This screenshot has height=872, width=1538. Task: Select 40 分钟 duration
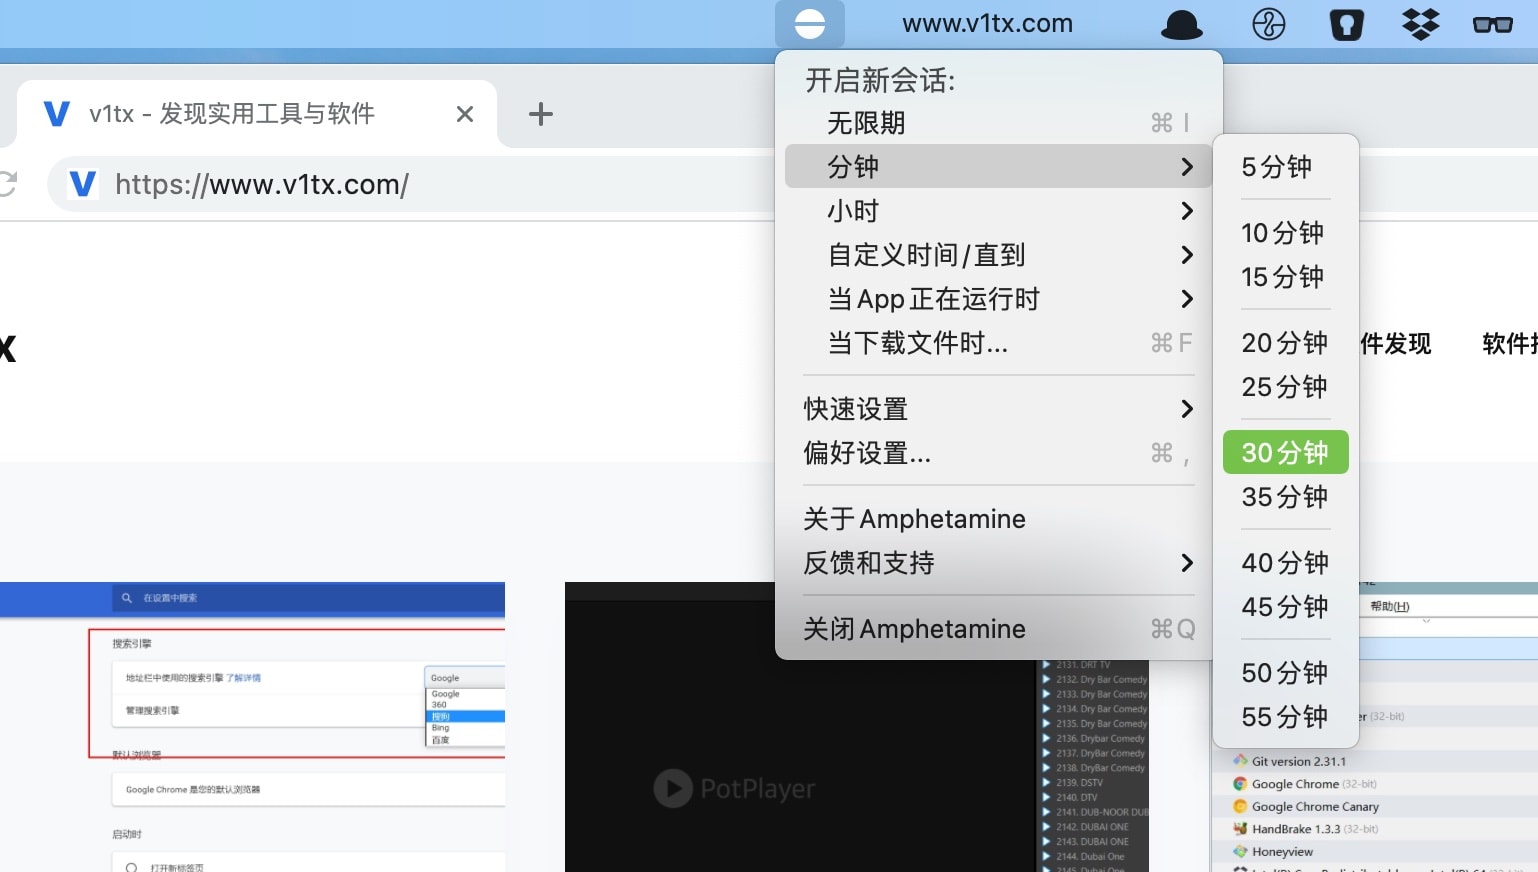(1286, 563)
